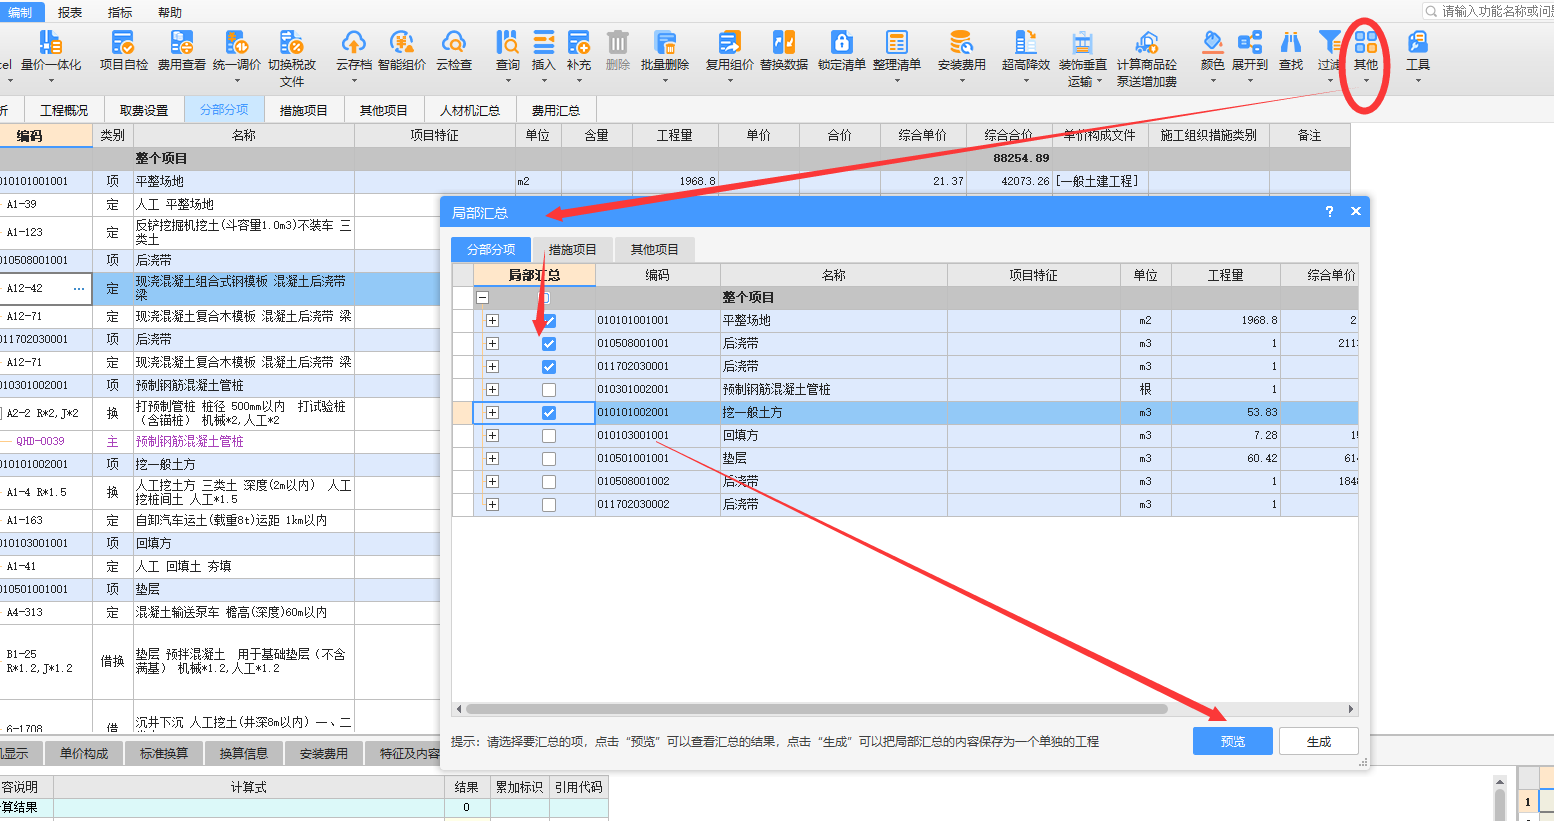
Task: Open the 报表 menu
Action: click(x=70, y=12)
